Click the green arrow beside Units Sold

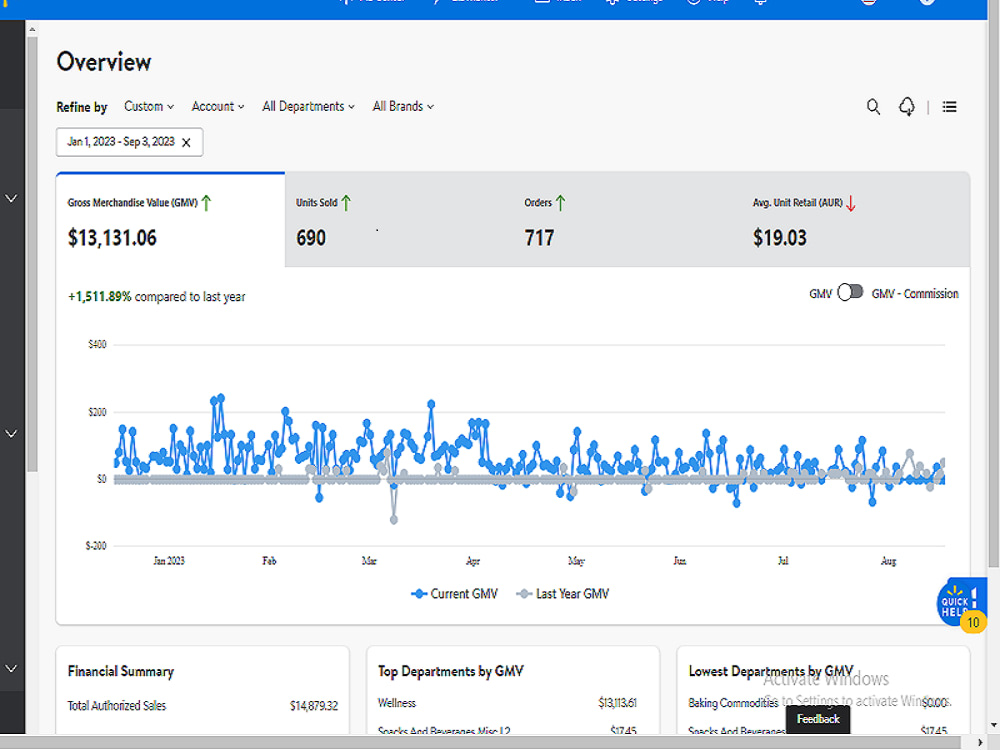(346, 203)
